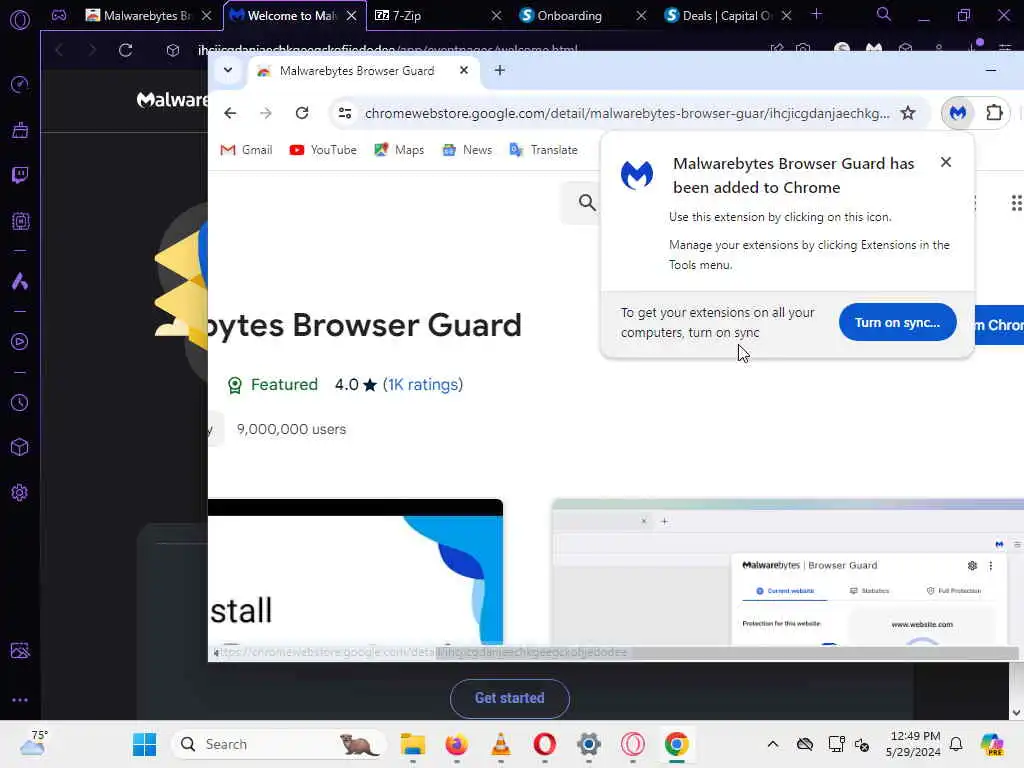This screenshot has width=1024, height=768.
Task: Open Windows Start menu
Action: pos(144,744)
